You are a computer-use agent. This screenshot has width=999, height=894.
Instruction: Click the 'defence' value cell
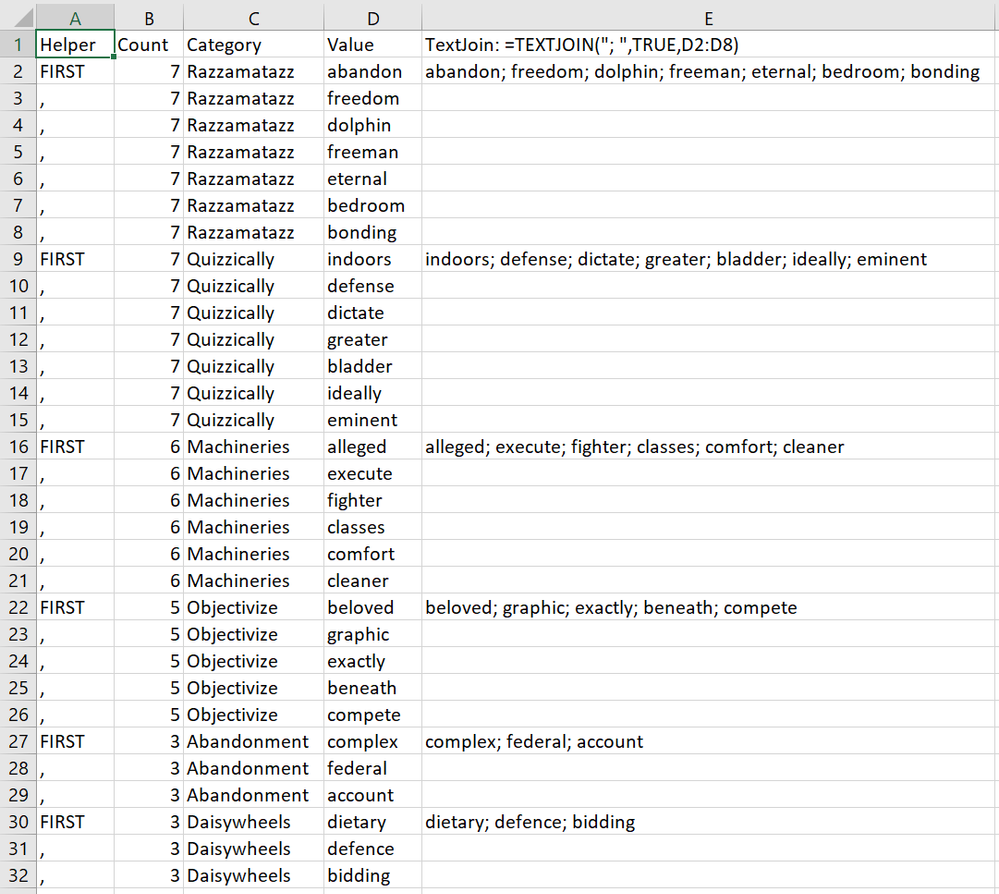click(x=373, y=849)
